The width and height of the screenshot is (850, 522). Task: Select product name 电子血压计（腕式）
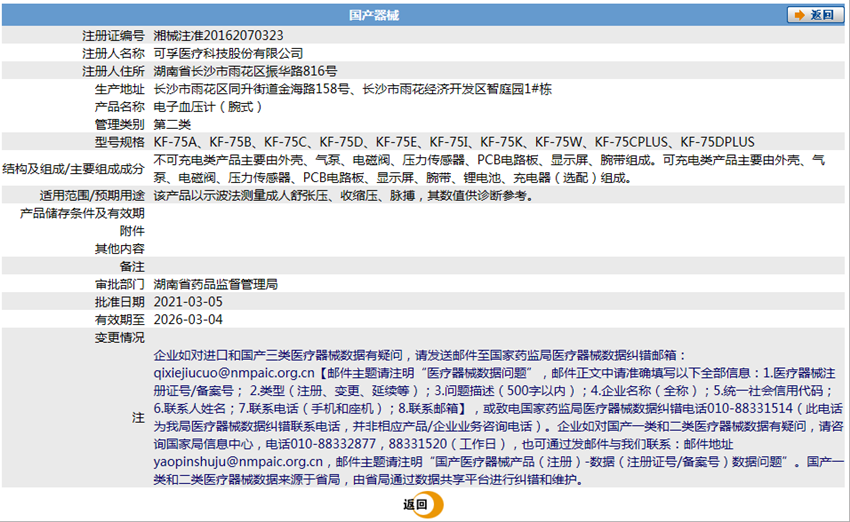coord(208,107)
